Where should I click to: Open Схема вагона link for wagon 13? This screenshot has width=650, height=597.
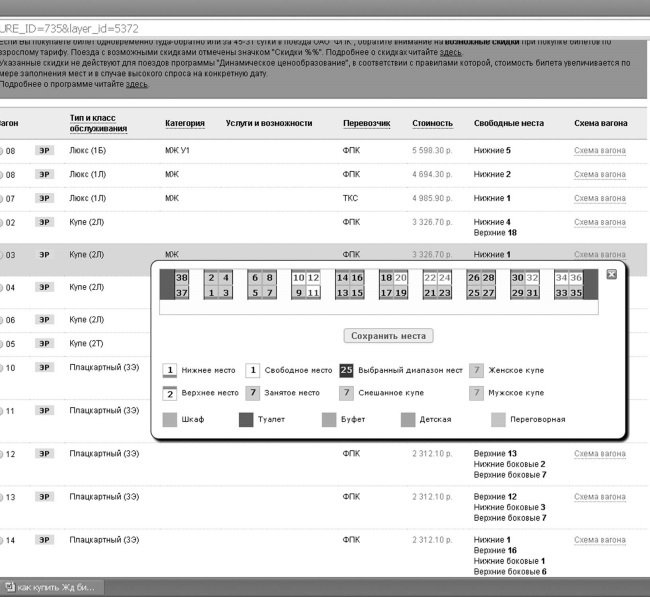[x=600, y=497]
